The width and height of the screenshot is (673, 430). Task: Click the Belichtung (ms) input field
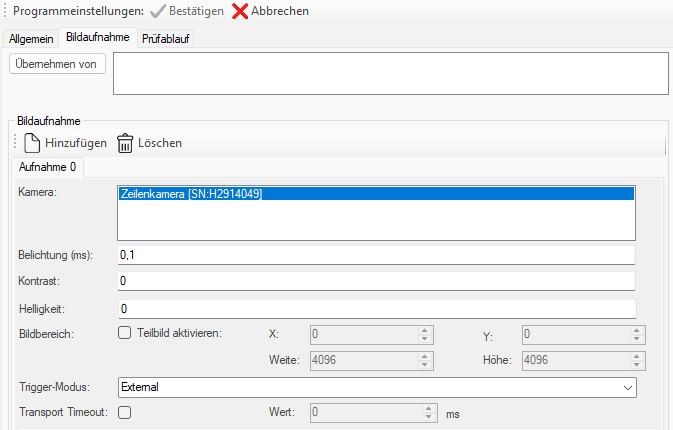click(x=375, y=255)
